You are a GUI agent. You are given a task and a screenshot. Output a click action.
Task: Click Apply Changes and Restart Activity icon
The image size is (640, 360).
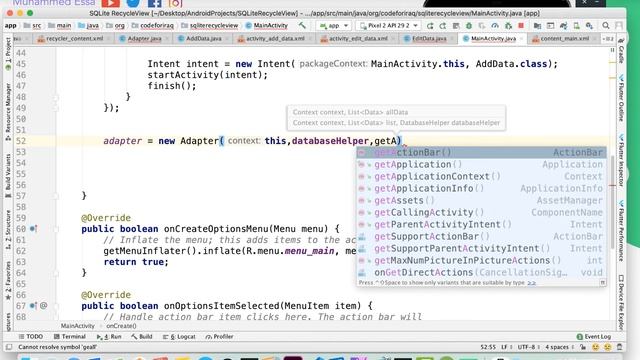(x=443, y=26)
